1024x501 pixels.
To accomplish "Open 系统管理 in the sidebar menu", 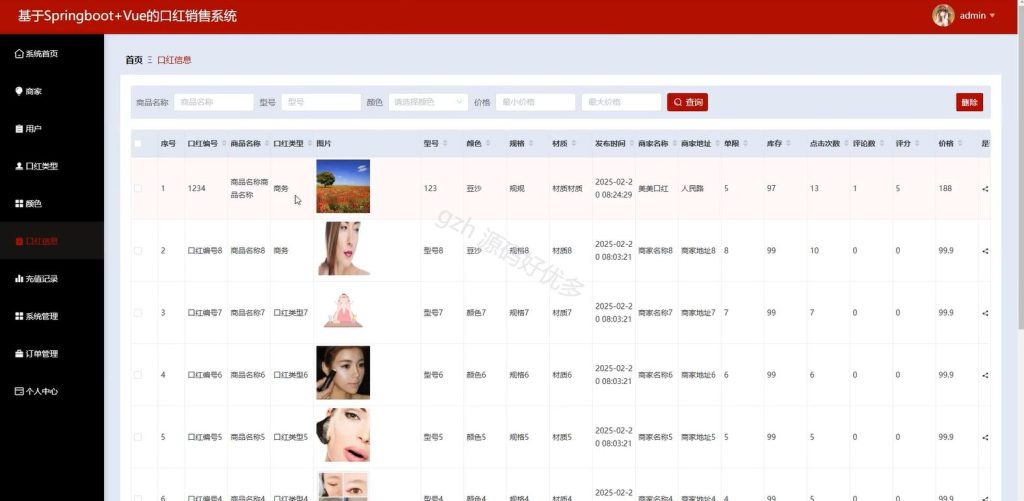I will pyautogui.click(x=37, y=316).
